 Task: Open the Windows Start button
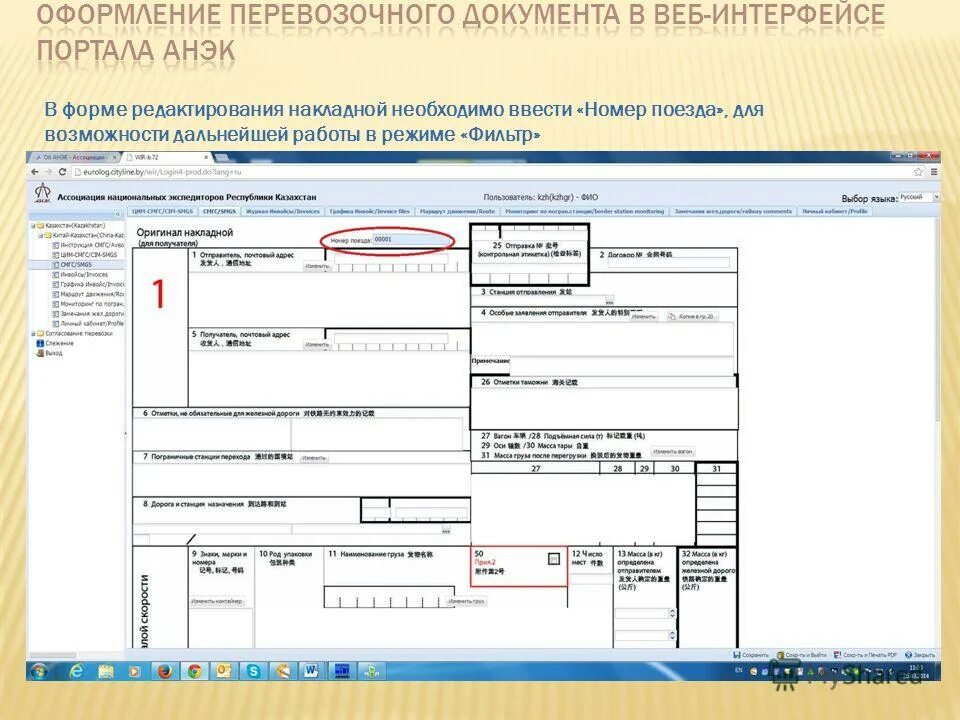39,672
